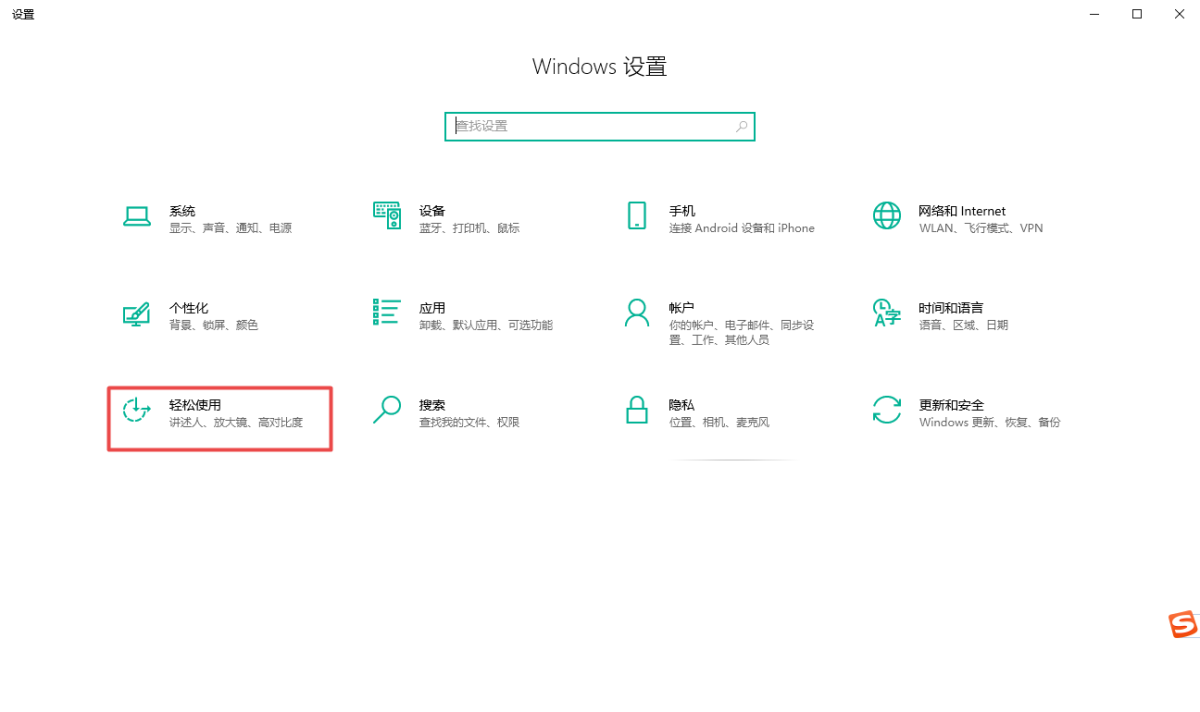
Task: Click the 显示、声音、通知、电源 description
Action: pyautogui.click(x=230, y=228)
